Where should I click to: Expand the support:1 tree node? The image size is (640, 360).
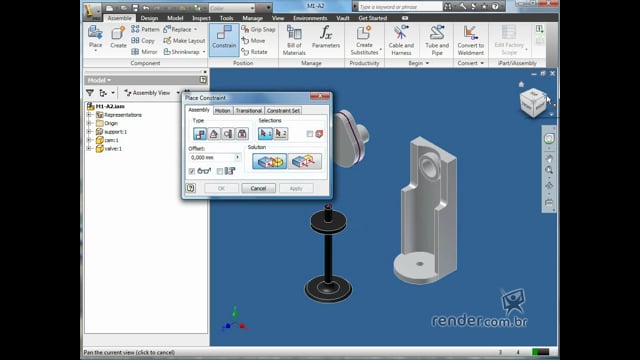[x=89, y=132]
